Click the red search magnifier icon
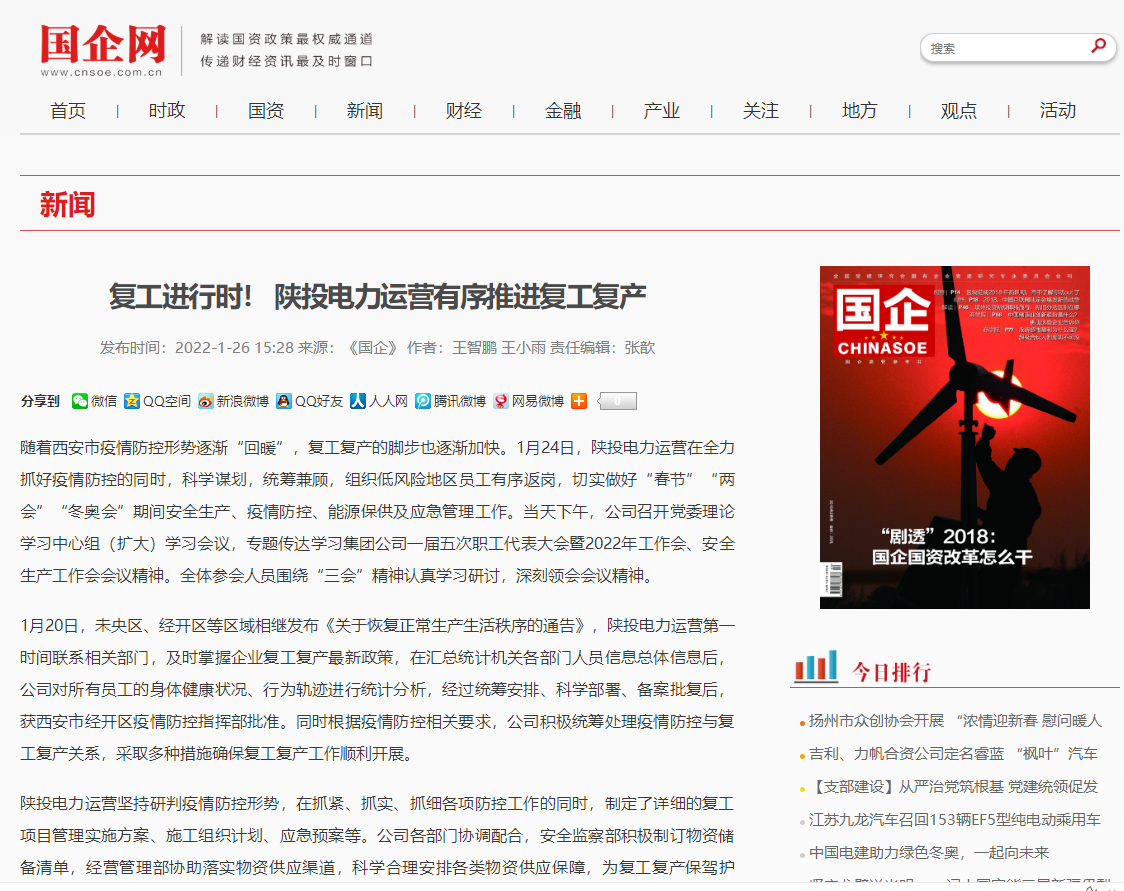This screenshot has height=891, width=1124. 1098,46
